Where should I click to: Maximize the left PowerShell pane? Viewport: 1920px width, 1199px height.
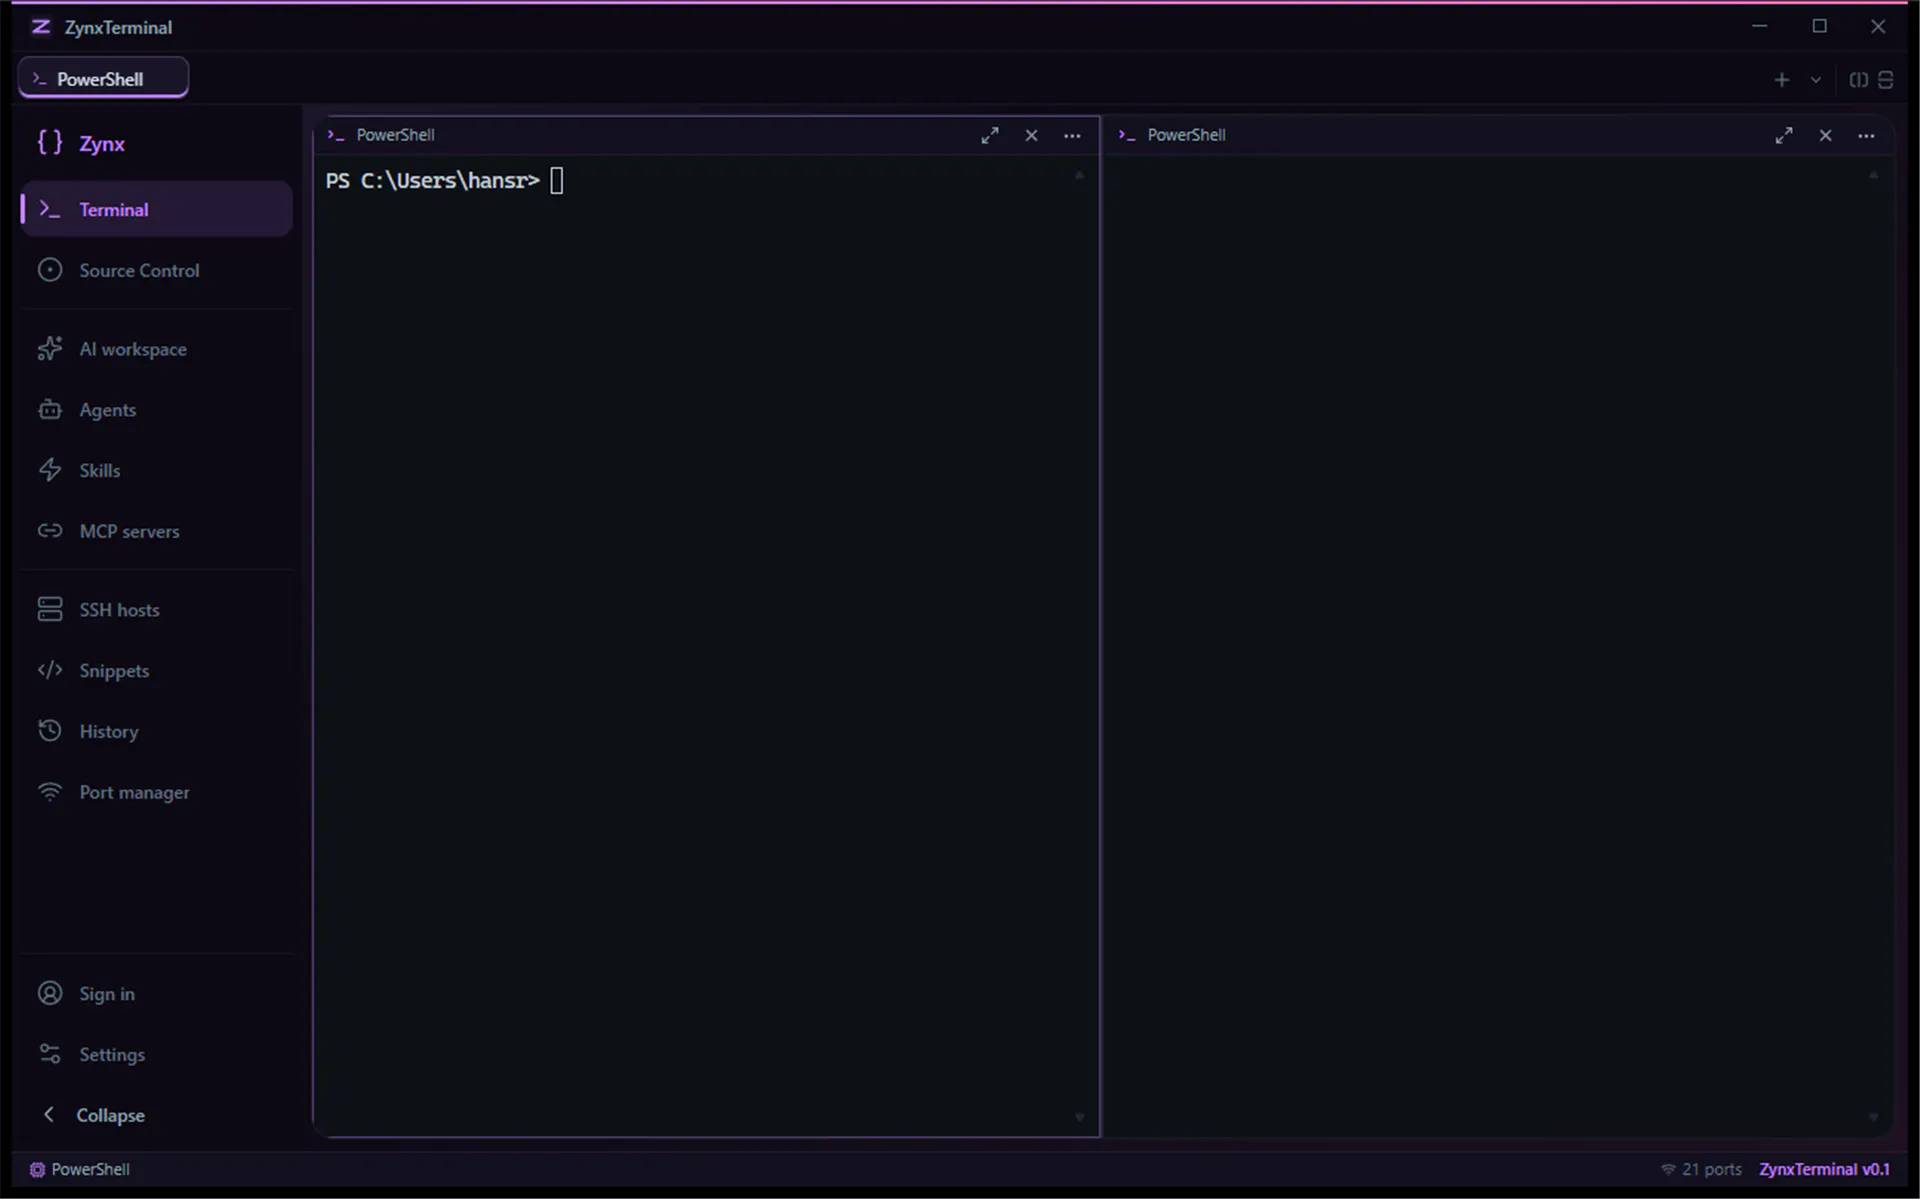989,135
